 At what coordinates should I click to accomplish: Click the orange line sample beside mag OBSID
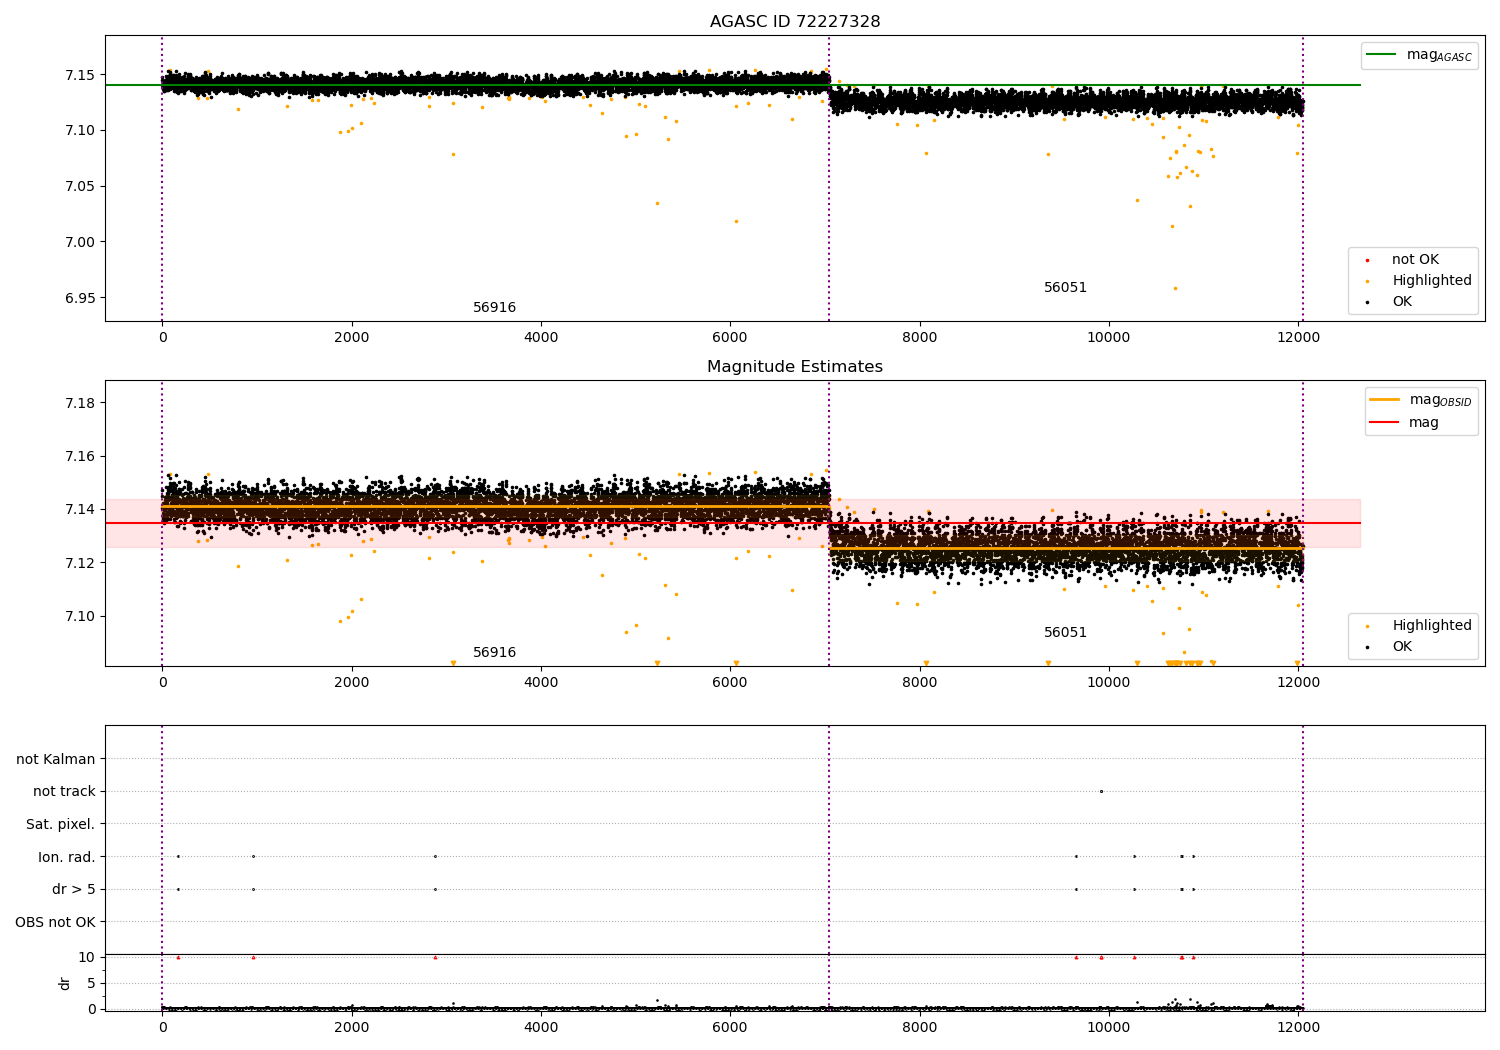pos(1385,400)
